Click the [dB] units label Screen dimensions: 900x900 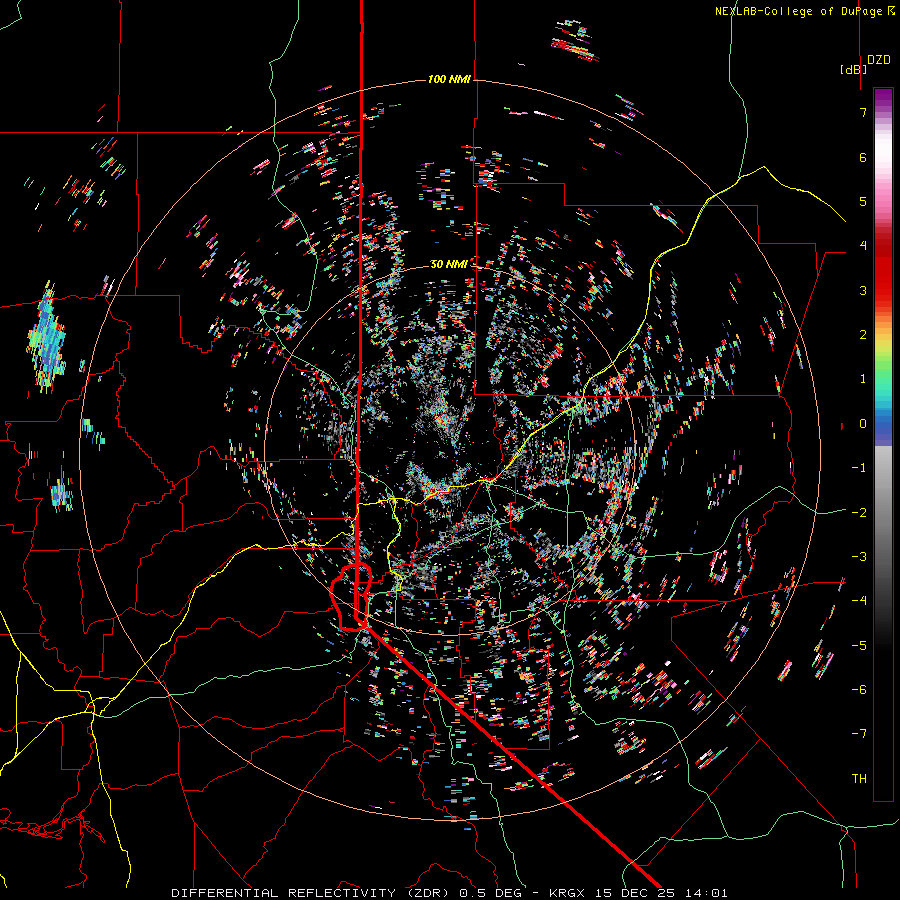pos(853,69)
